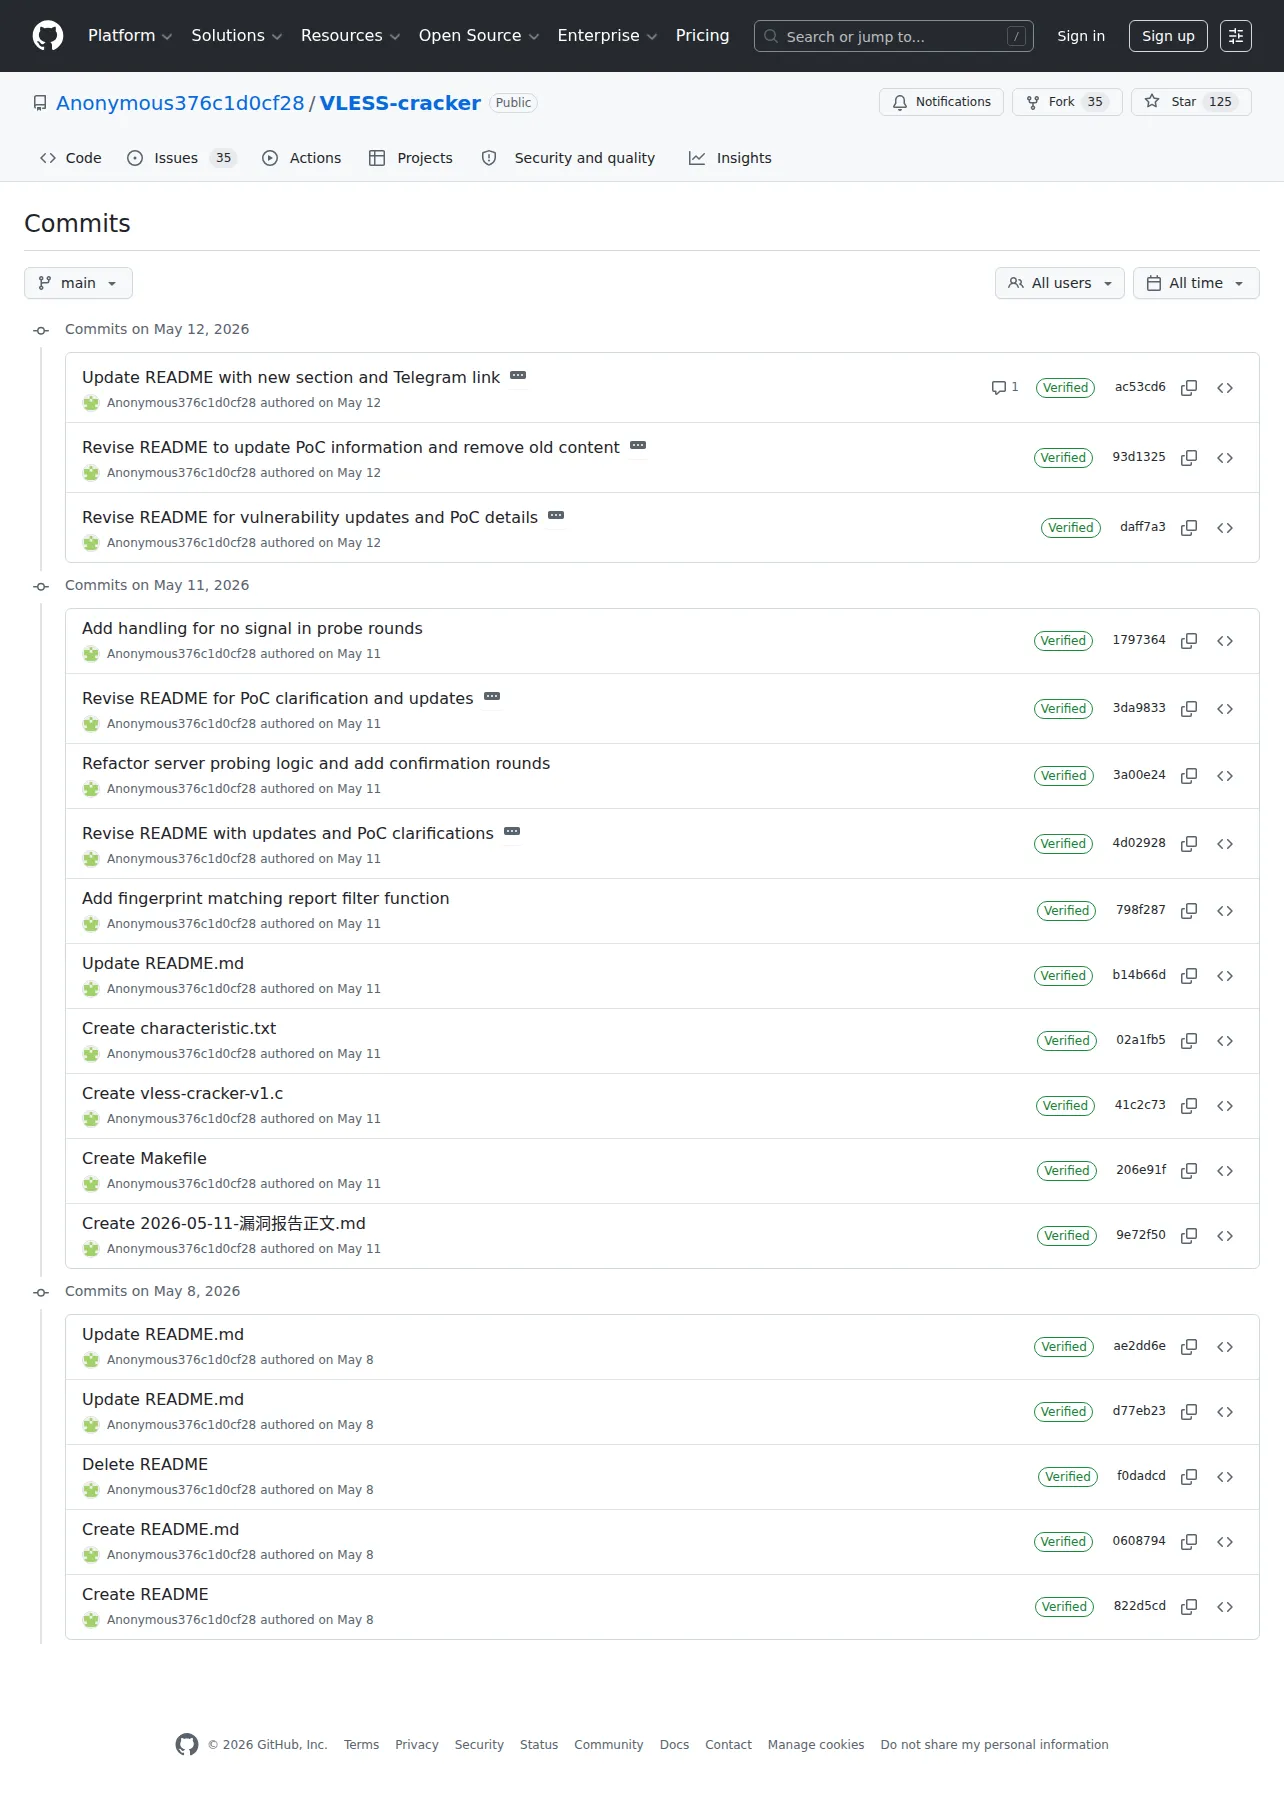This screenshot has width=1284, height=1798.
Task: Click the footer GitHub logo
Action: (x=187, y=1745)
